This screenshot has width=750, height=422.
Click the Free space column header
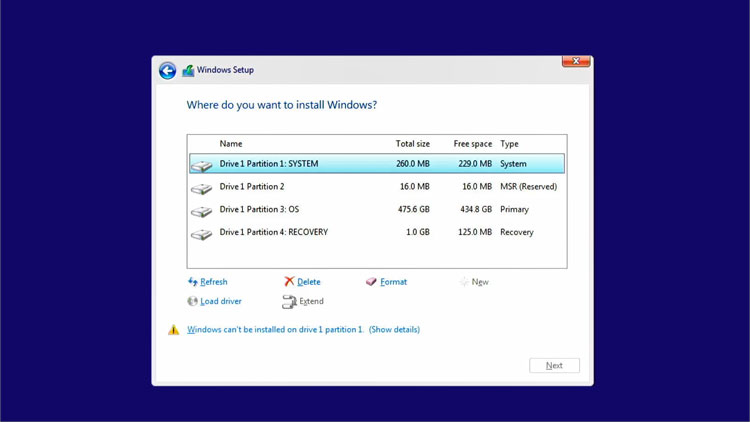point(473,144)
